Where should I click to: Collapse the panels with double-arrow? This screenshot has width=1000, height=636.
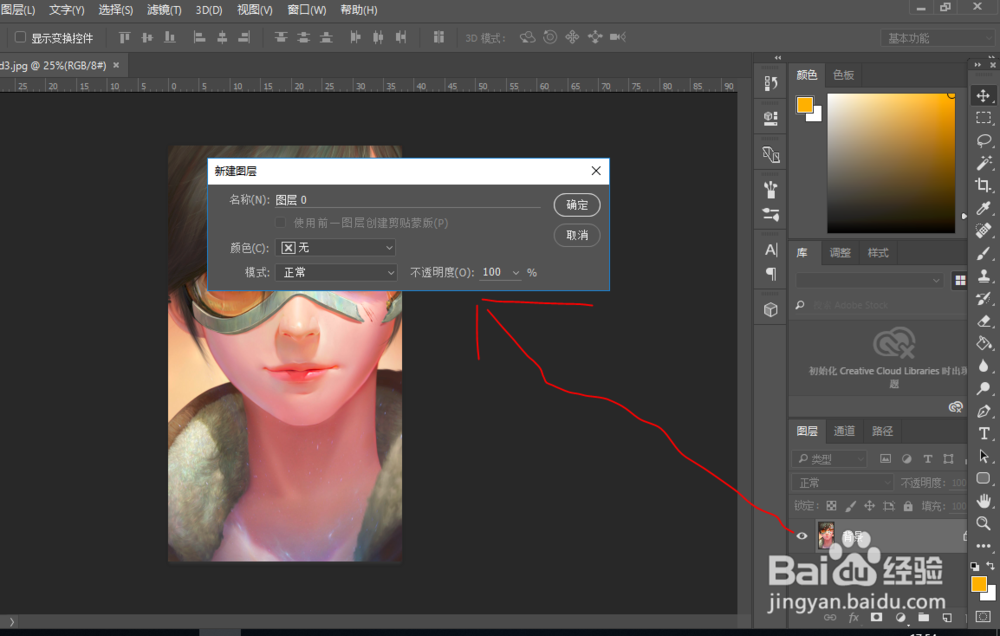[x=777, y=58]
